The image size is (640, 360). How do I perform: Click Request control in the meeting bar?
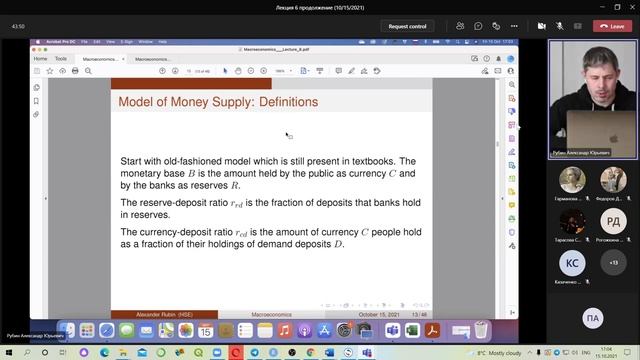407,26
